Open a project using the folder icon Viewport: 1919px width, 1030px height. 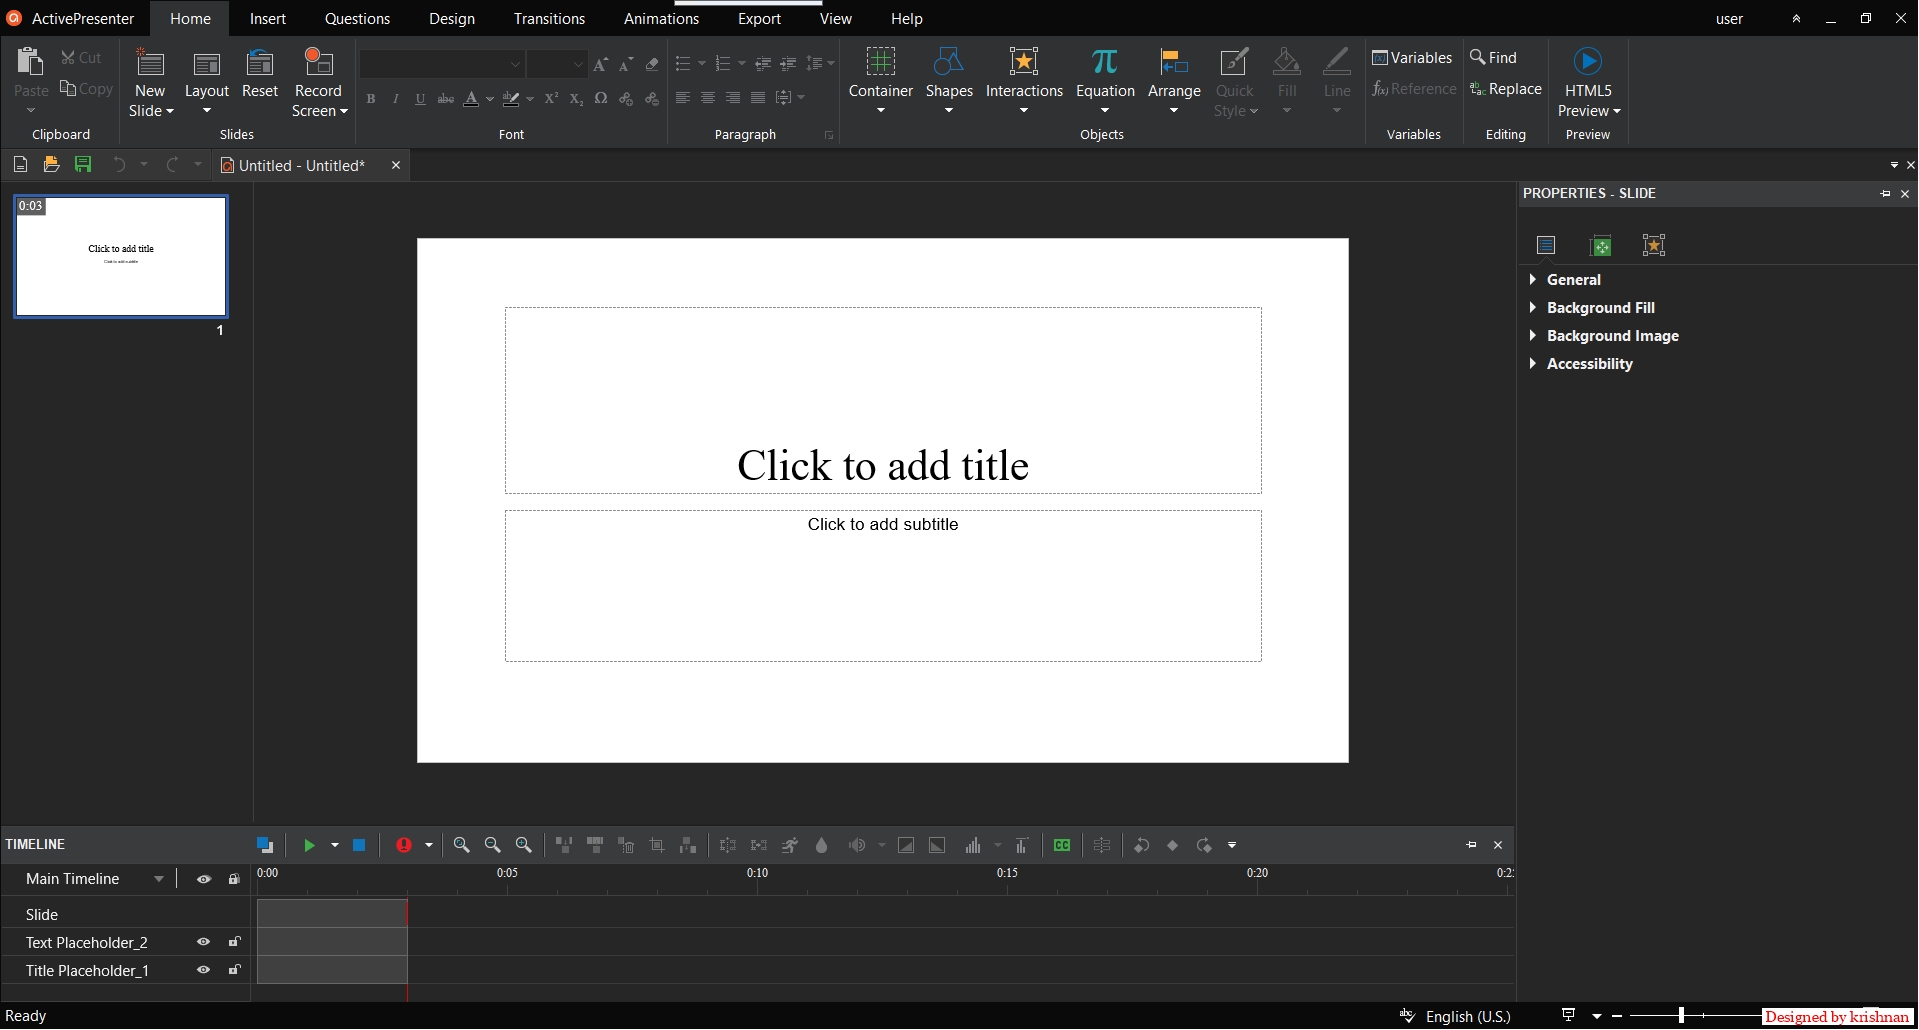51,165
